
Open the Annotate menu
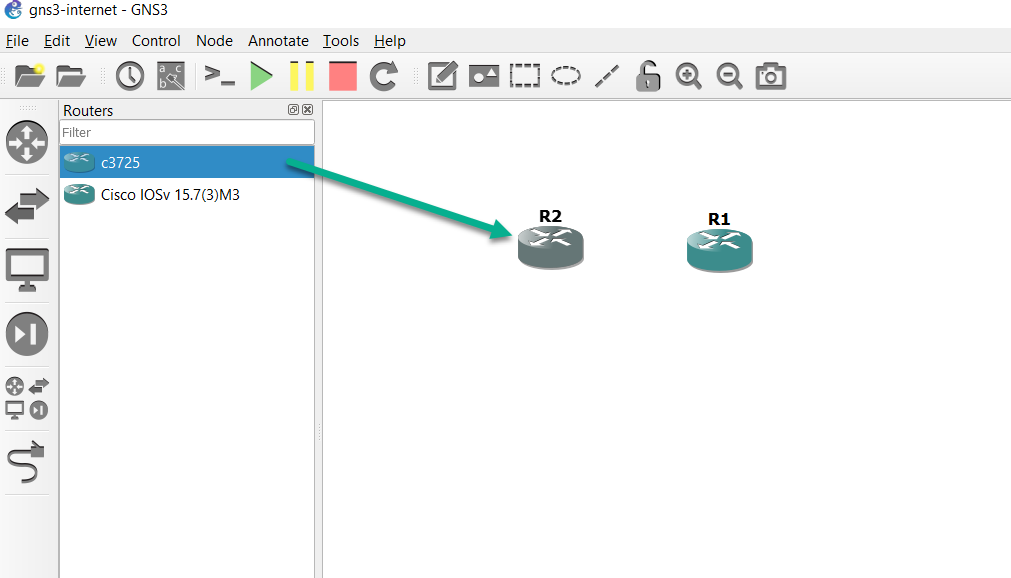279,41
